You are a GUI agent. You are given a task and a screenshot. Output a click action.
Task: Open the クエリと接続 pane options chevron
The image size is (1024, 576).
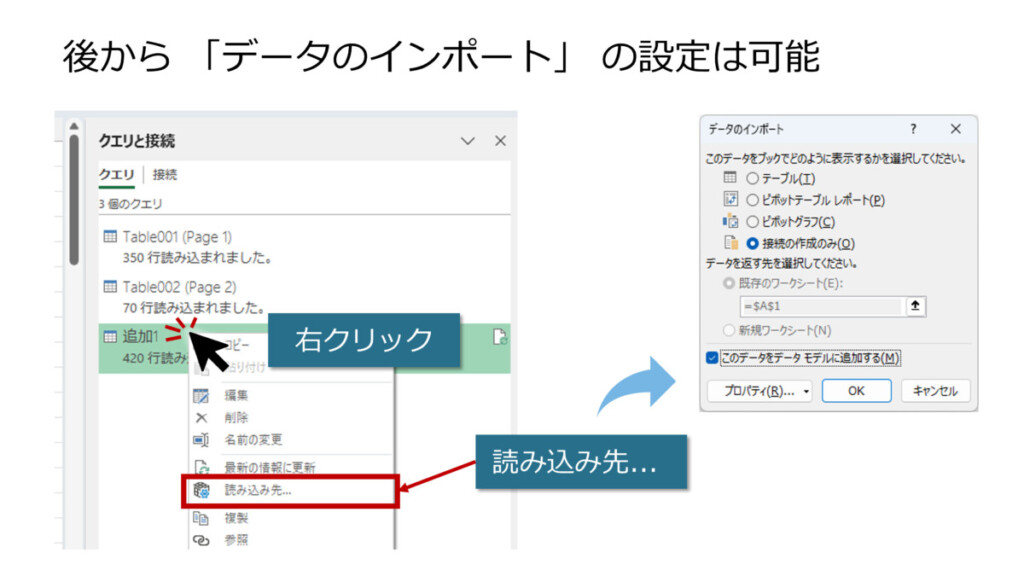tap(467, 142)
